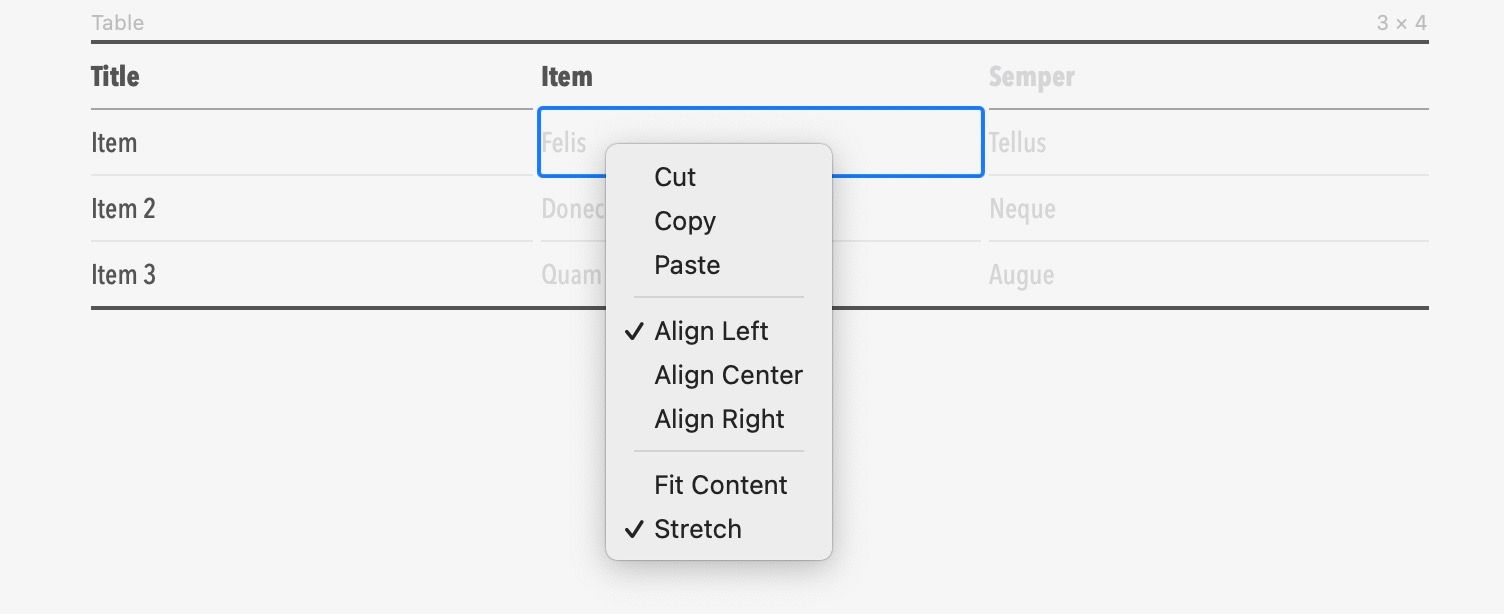Select the Semper column header
The image size is (1504, 614).
pyautogui.click(x=1031, y=77)
